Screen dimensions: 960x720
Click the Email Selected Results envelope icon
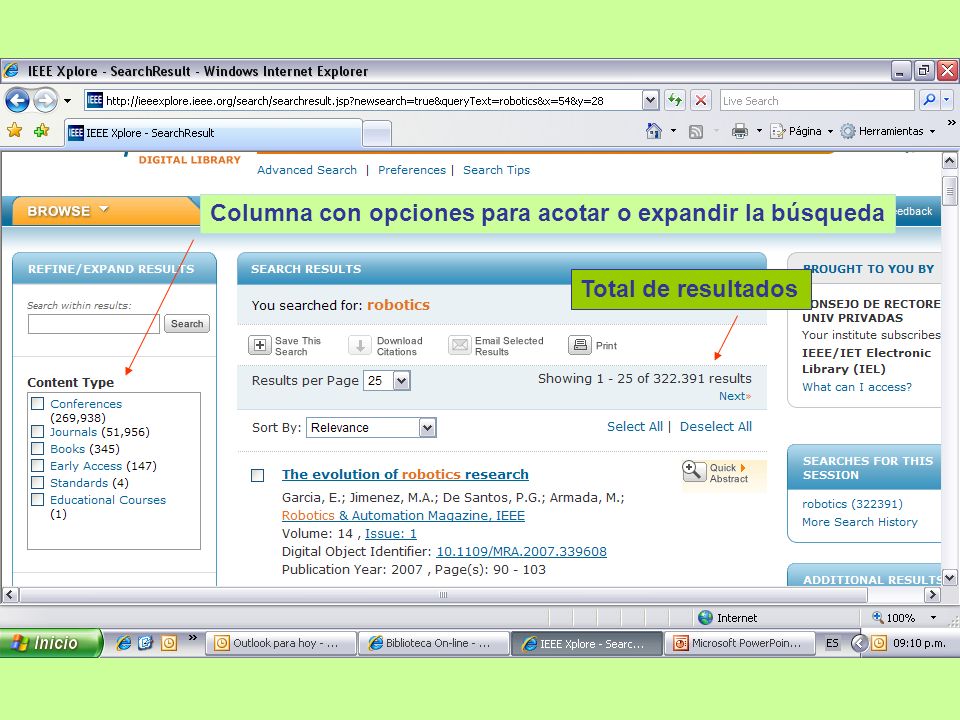pos(459,345)
